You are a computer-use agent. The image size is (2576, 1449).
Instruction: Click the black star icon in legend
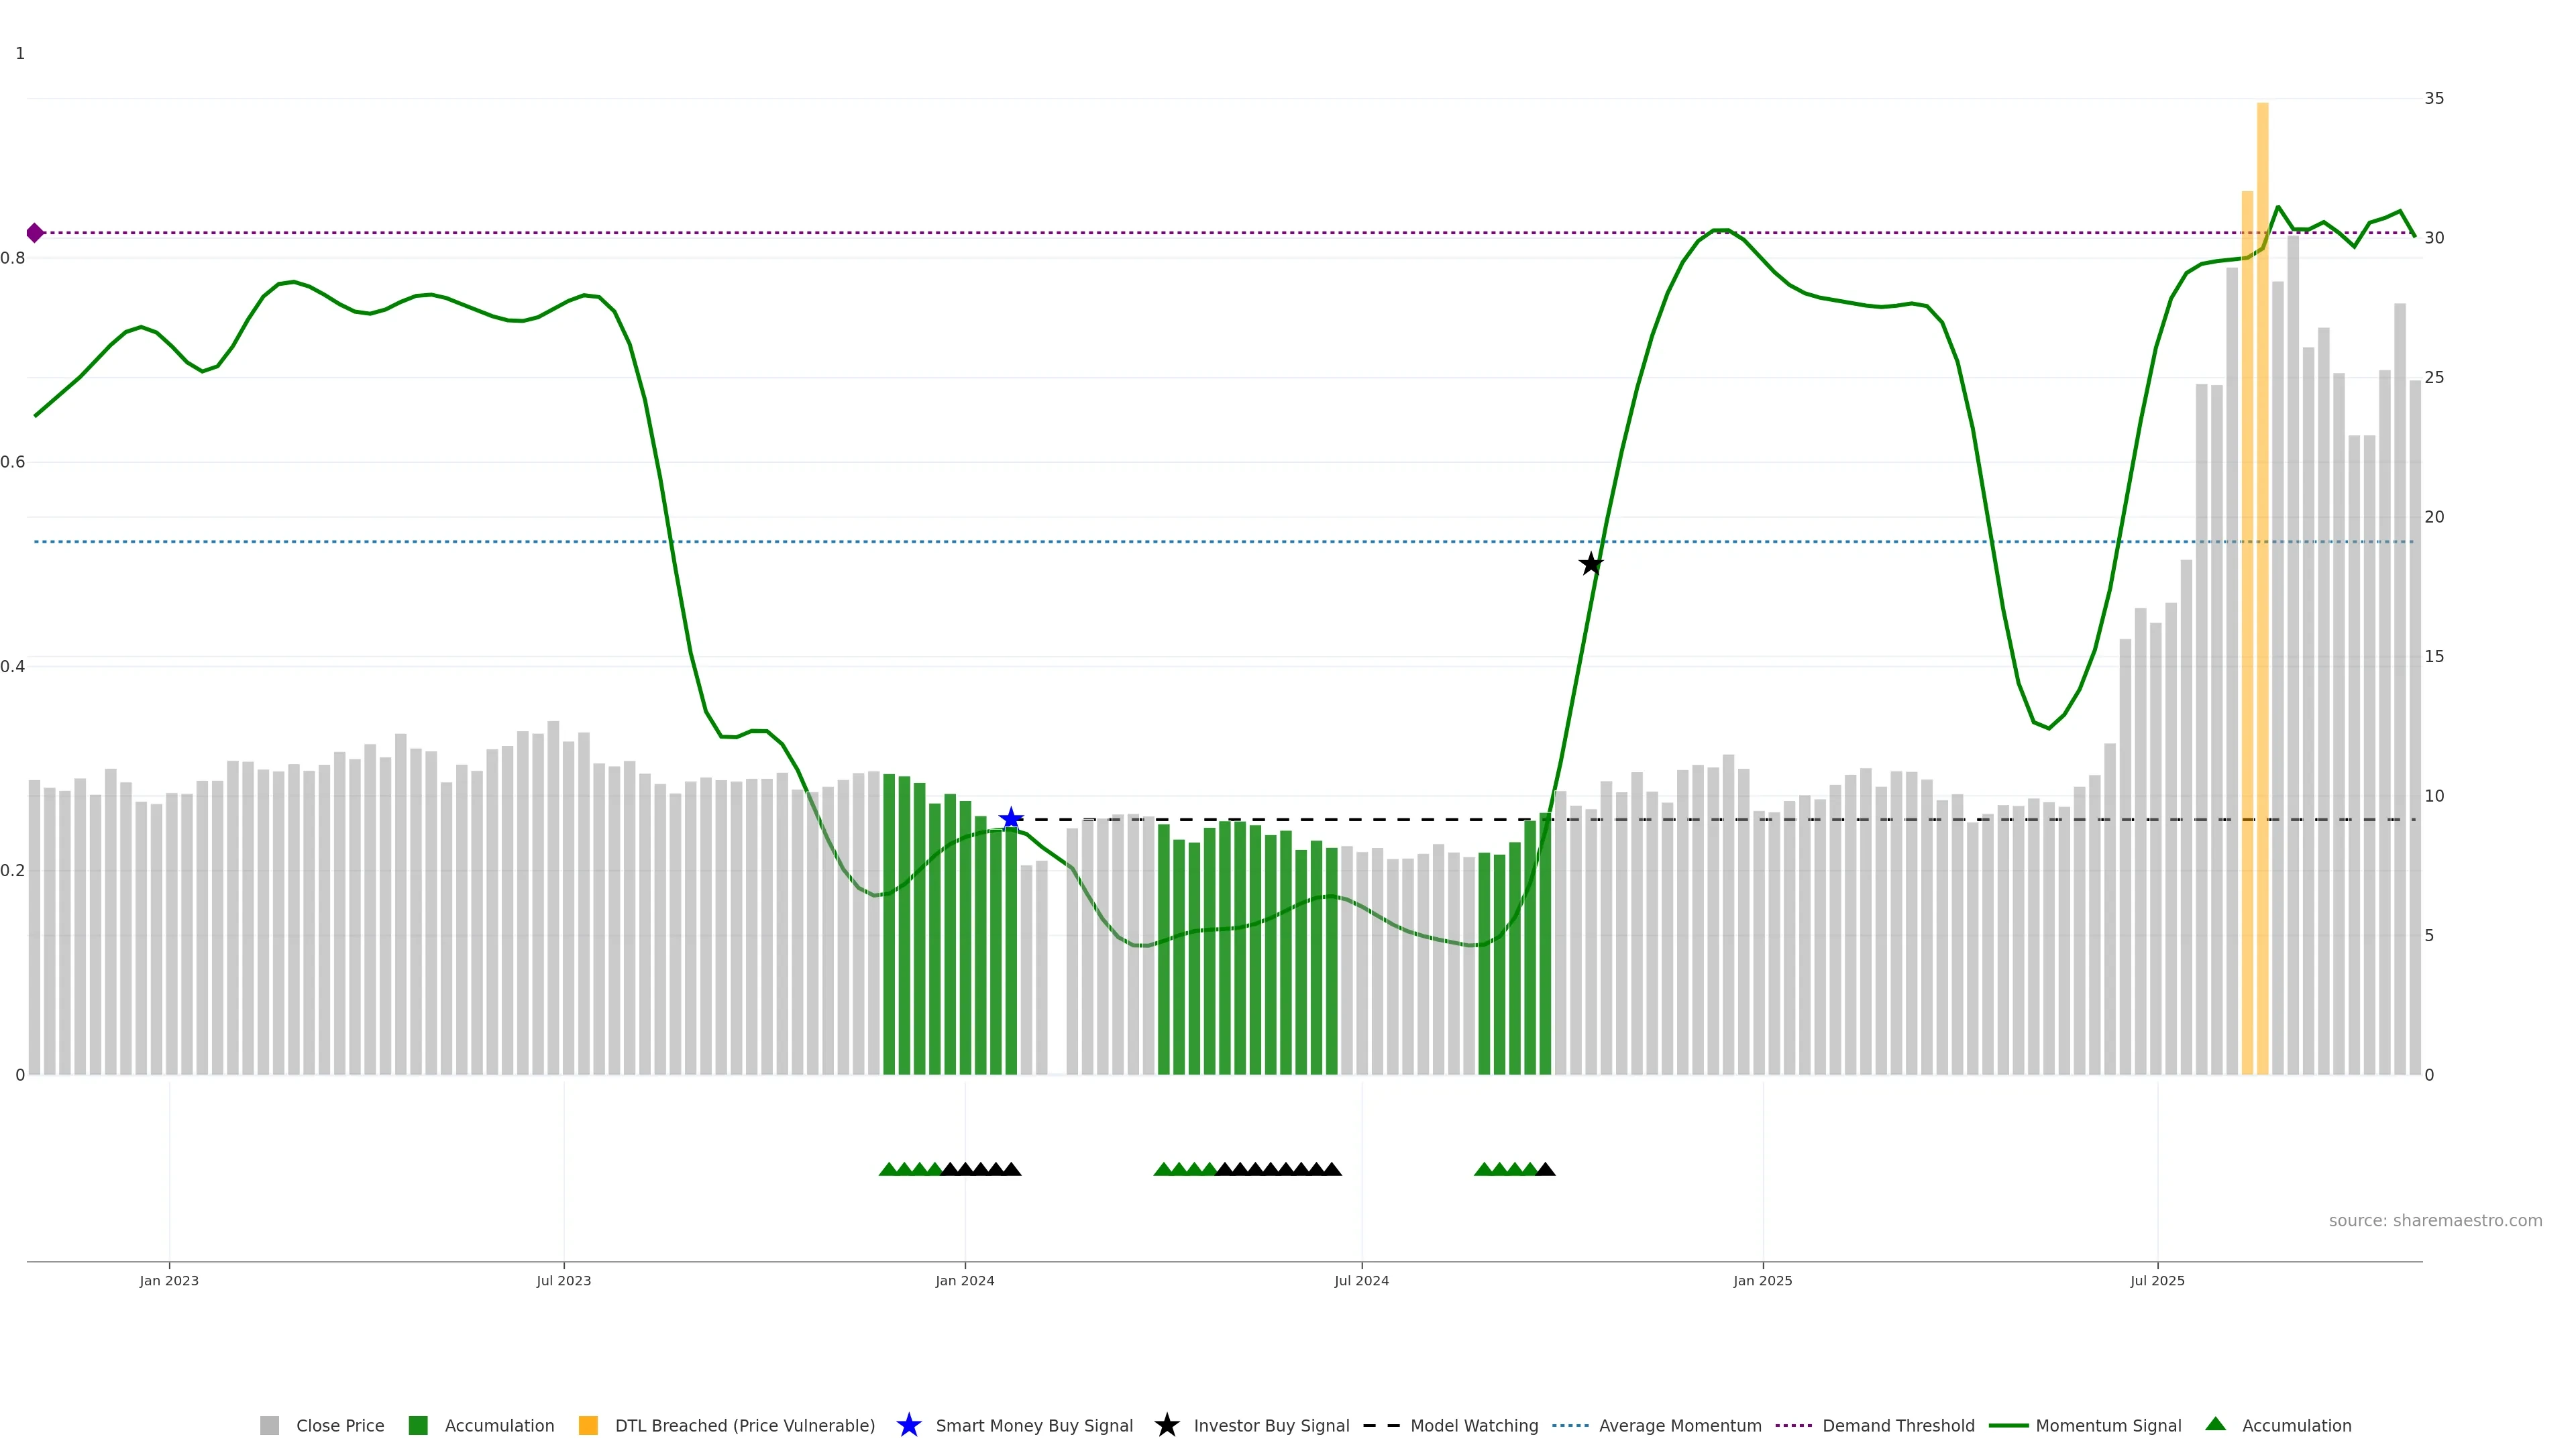[x=1166, y=1425]
